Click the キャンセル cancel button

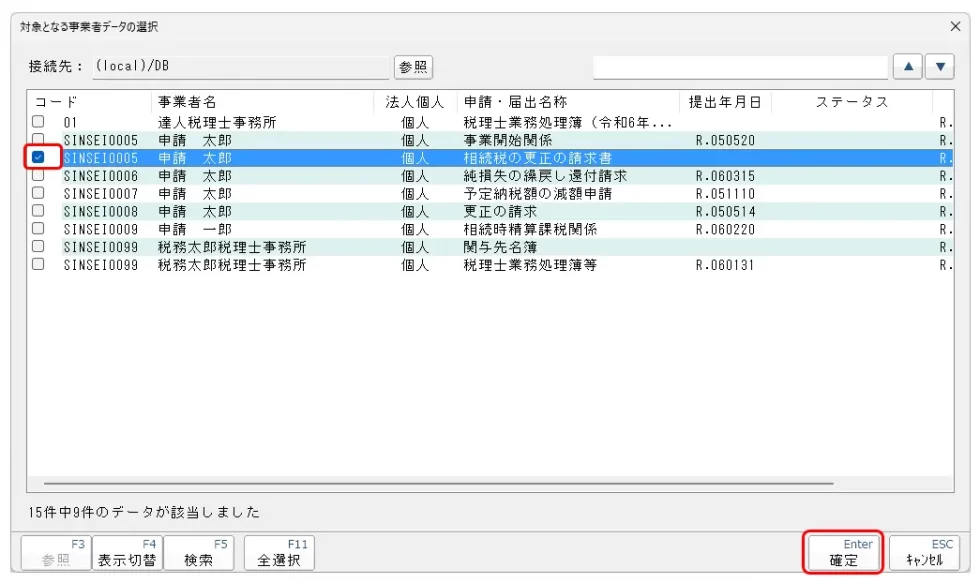(x=924, y=552)
